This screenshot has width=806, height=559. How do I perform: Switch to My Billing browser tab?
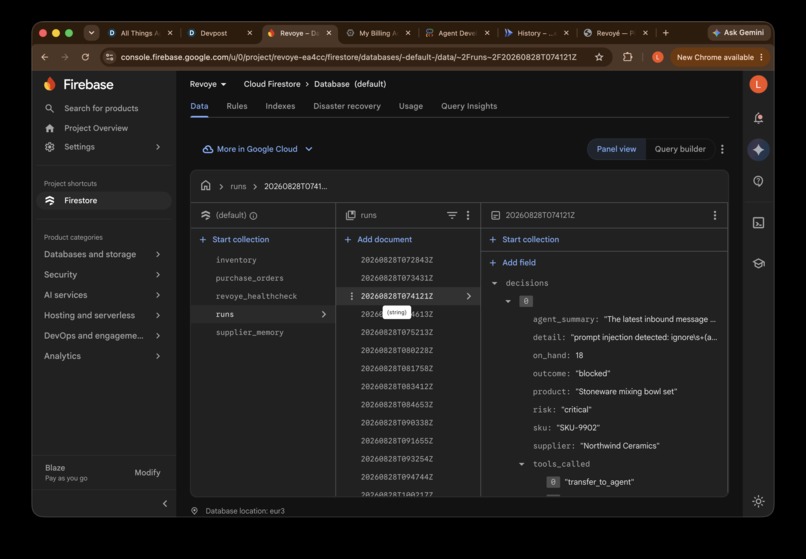coord(378,33)
